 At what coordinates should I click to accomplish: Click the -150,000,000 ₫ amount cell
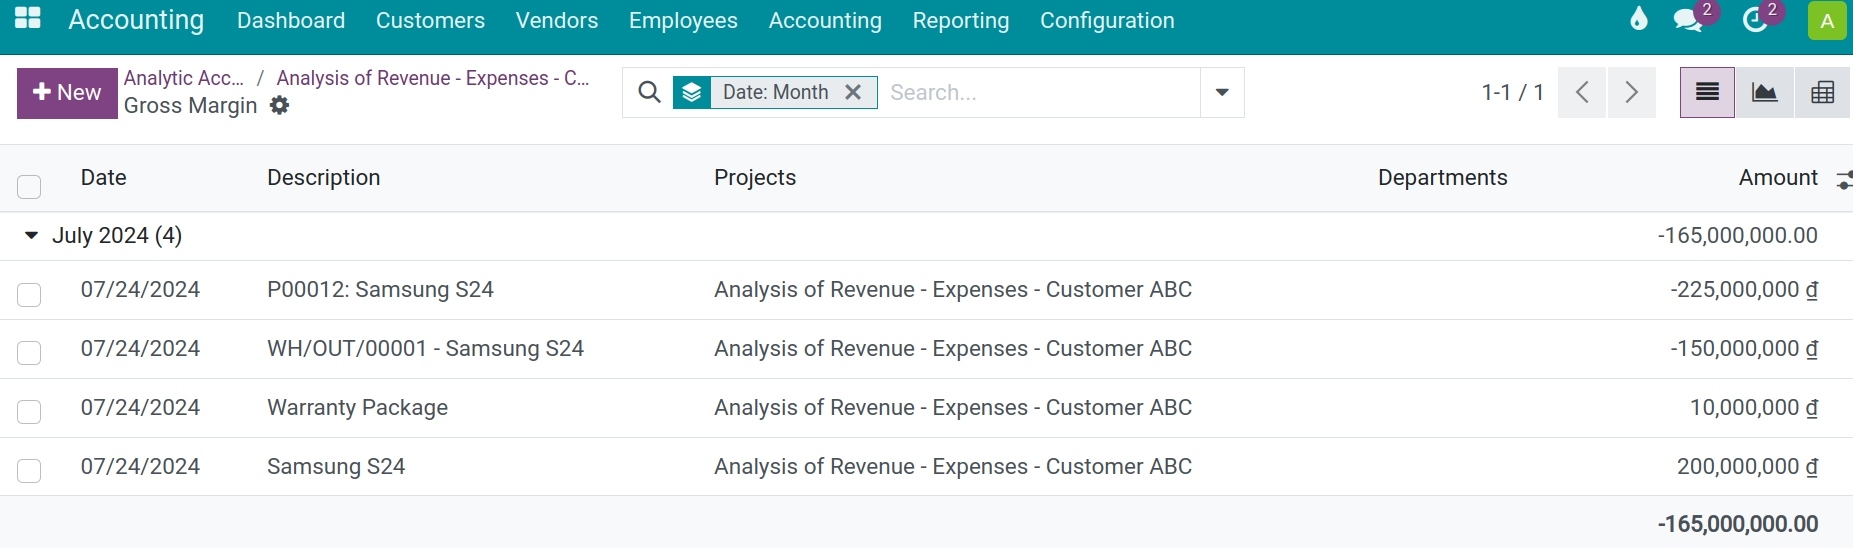[x=1744, y=349]
